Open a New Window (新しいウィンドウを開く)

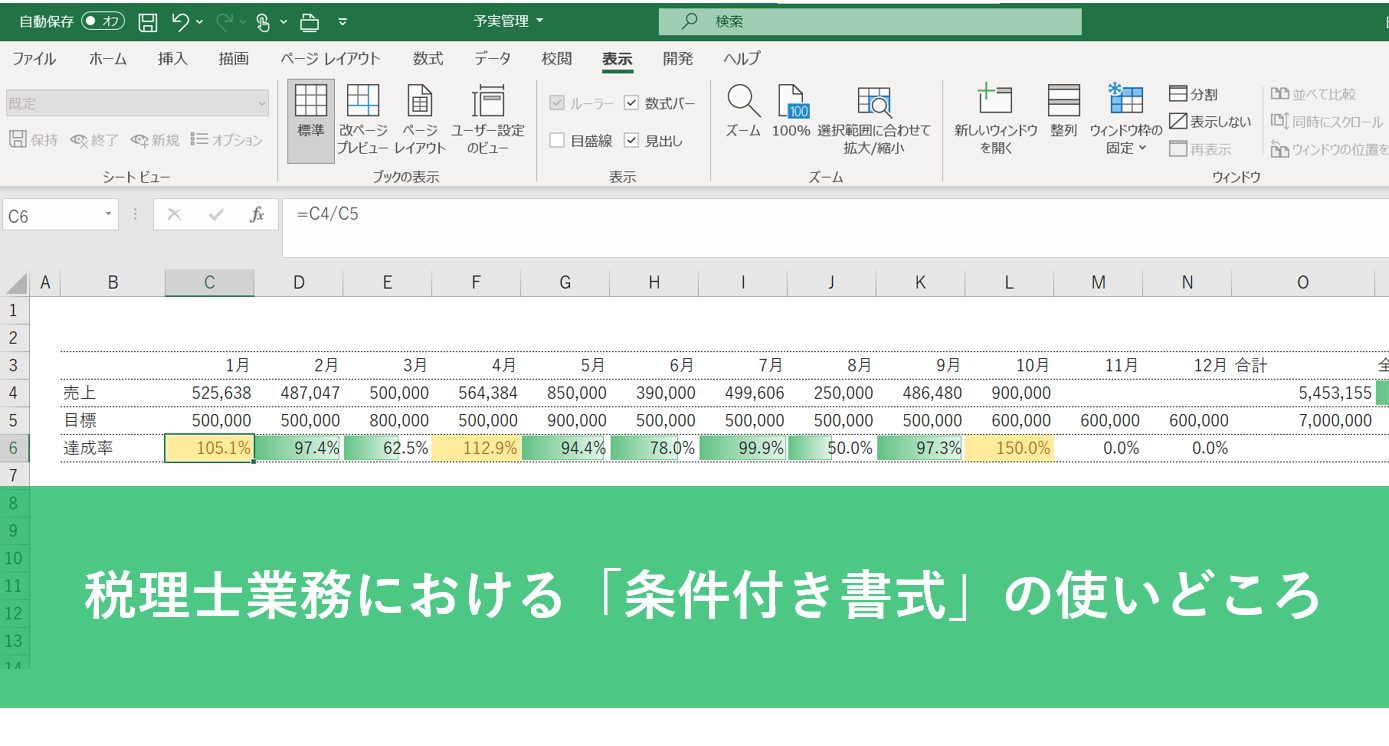click(x=995, y=119)
